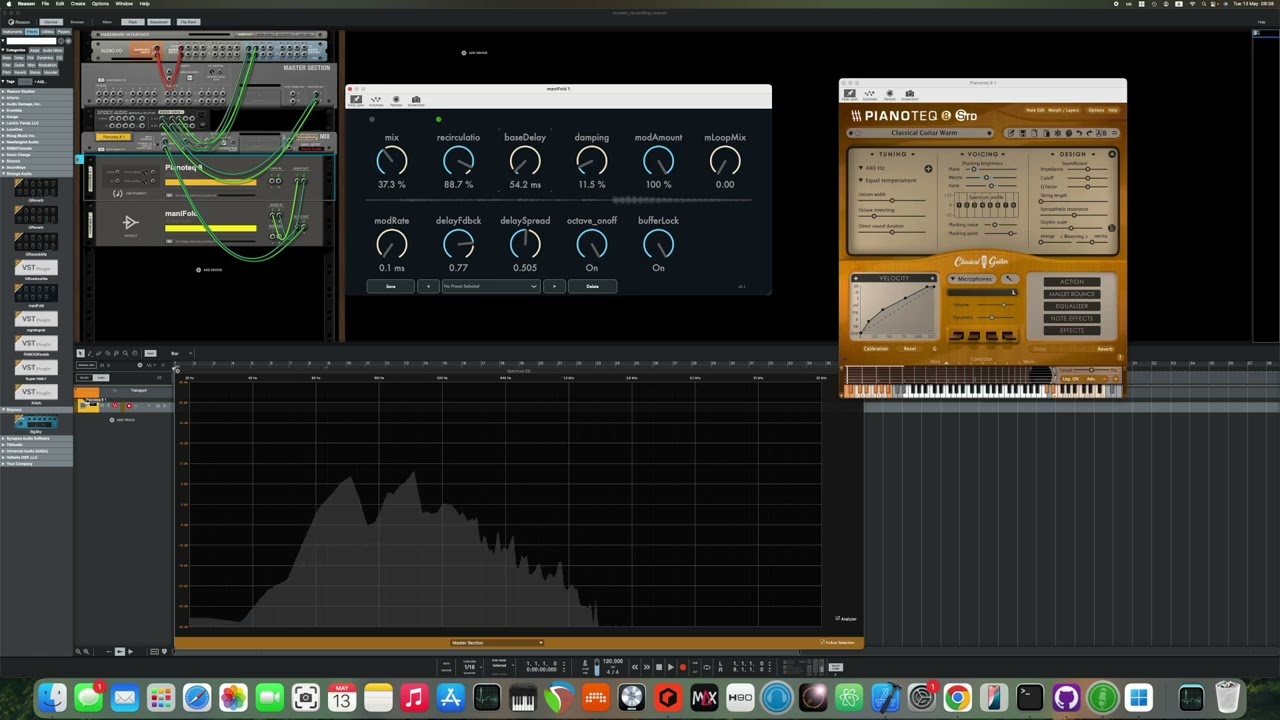Screen dimensions: 1280x720
Task: Open Music app from the Dock
Action: (414, 697)
